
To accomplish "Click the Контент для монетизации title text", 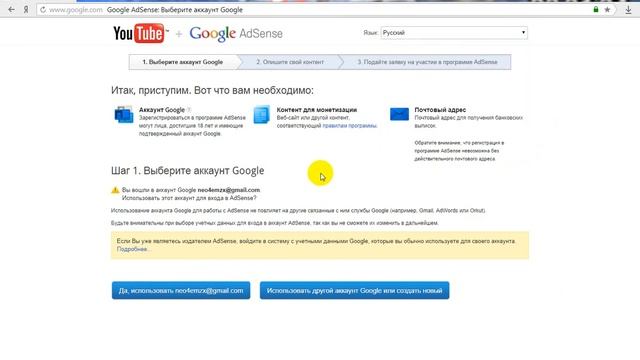I will coord(317,110).
